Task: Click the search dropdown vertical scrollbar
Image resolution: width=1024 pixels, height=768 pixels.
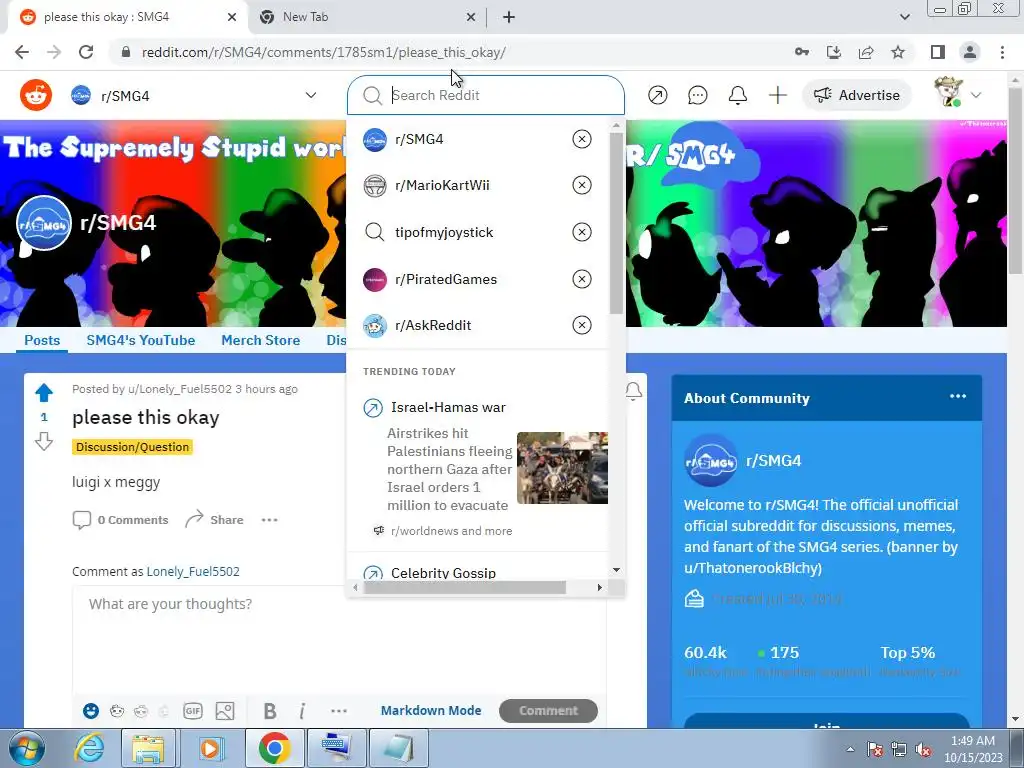Action: pos(616,222)
